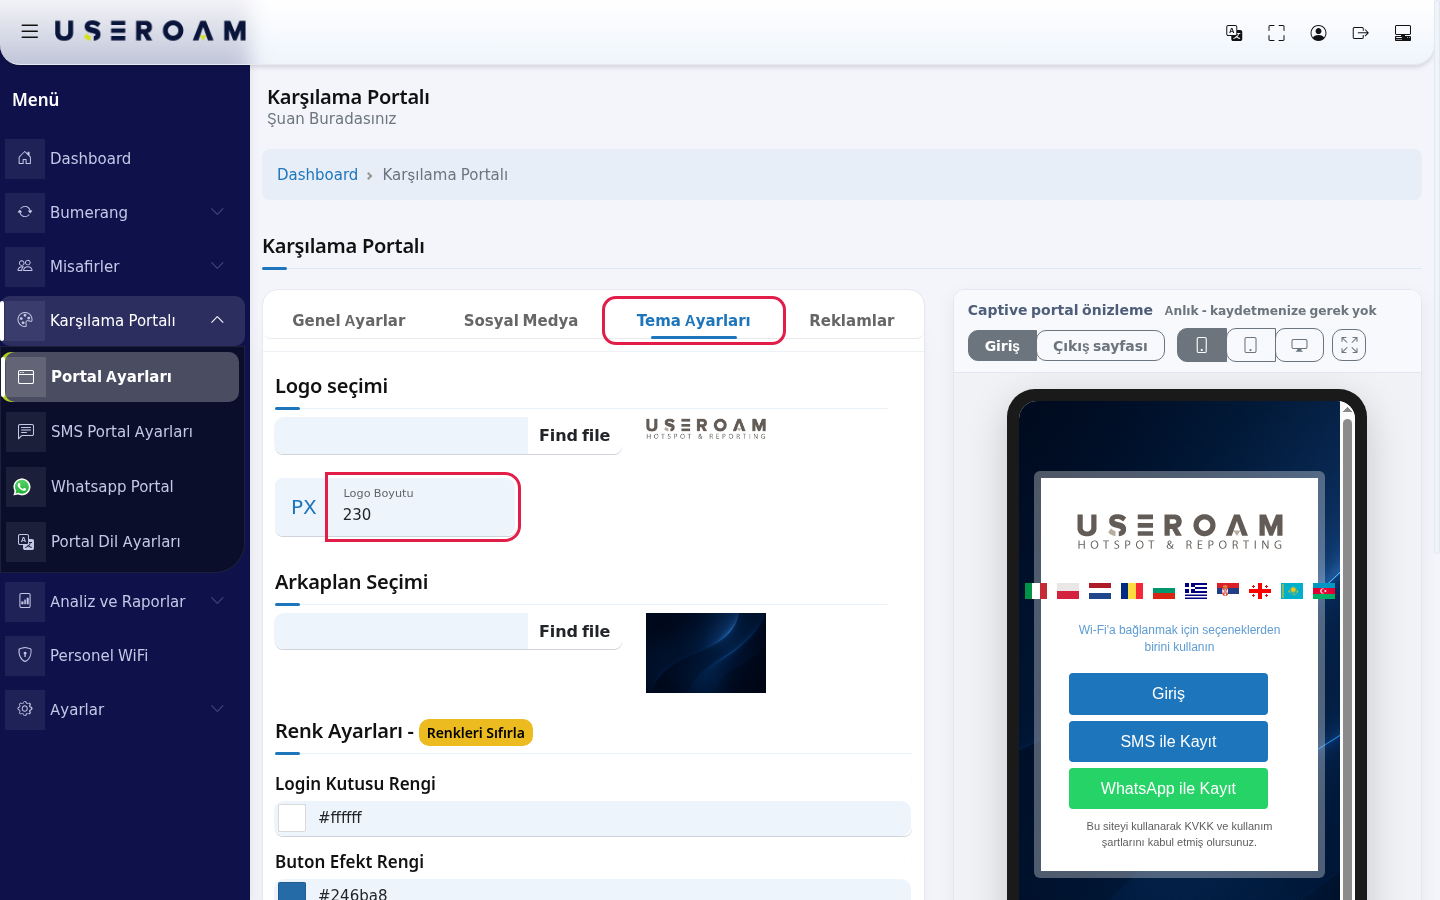Follow the Dashboard breadcrumb link
Viewport: 1440px width, 900px height.
[x=317, y=174]
